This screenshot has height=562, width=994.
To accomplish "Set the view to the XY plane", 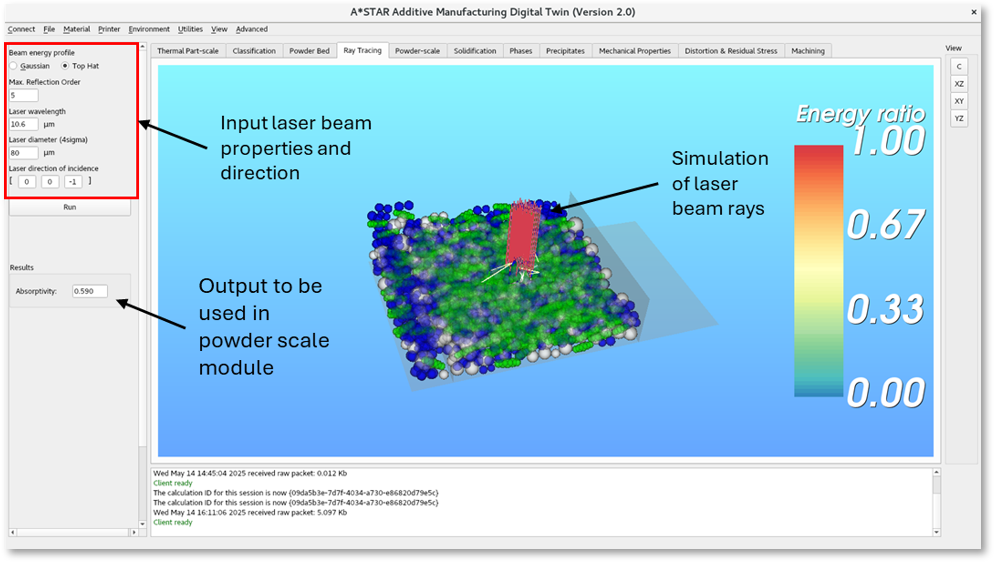I will 959,101.
